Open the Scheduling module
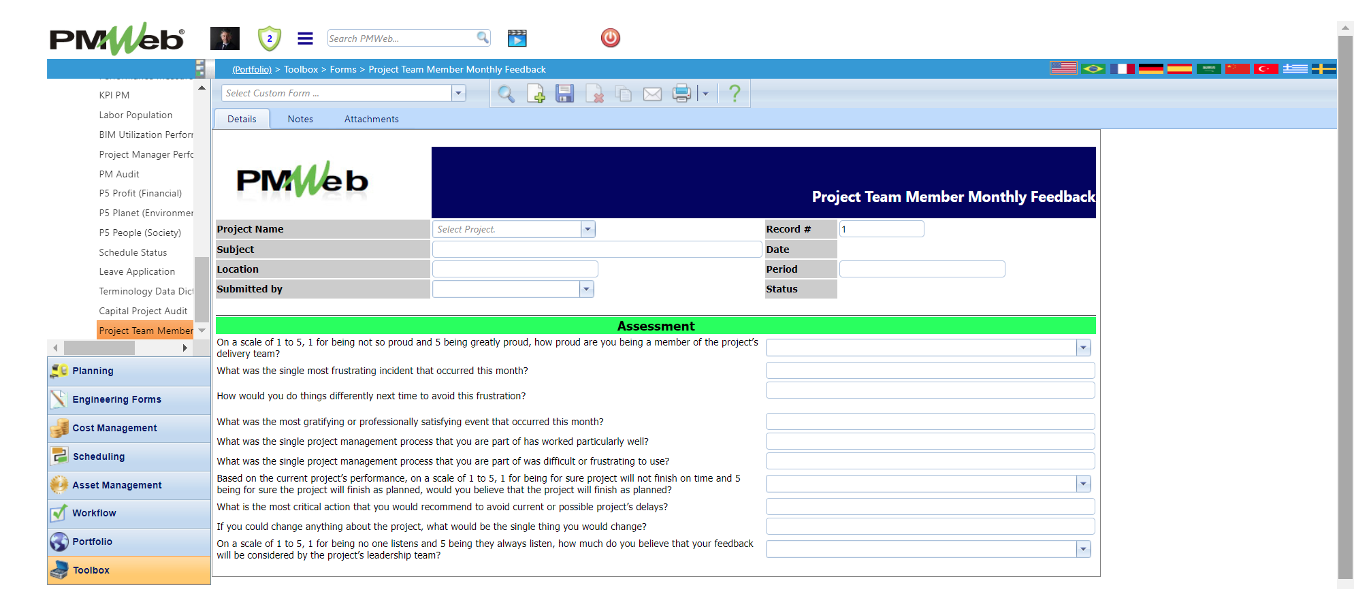Screen dimensions: 1370x613 (x=129, y=457)
